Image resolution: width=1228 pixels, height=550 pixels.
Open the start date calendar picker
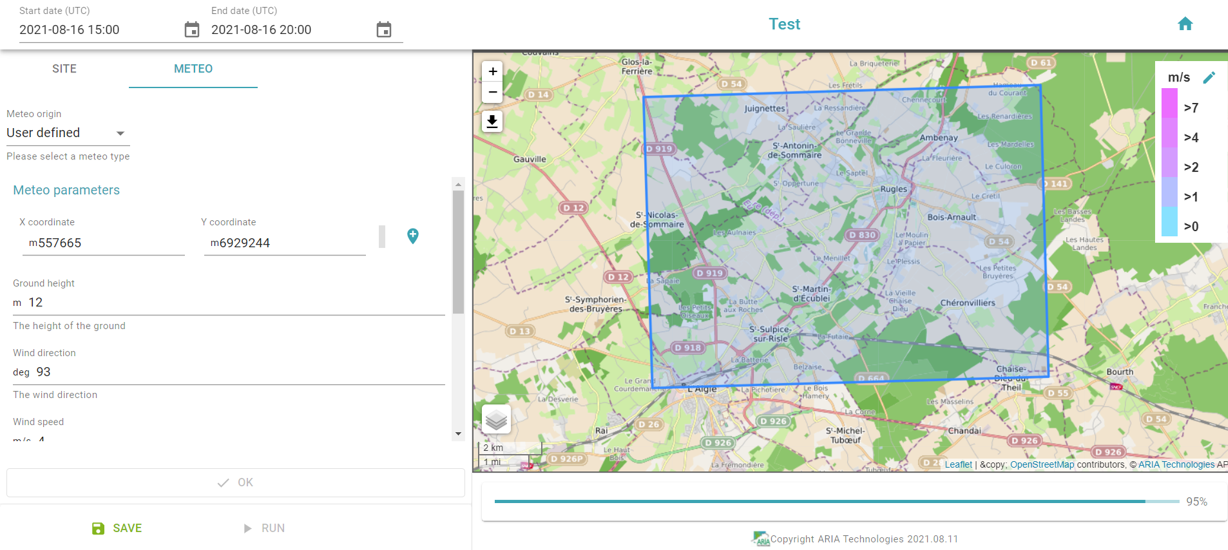pyautogui.click(x=192, y=30)
